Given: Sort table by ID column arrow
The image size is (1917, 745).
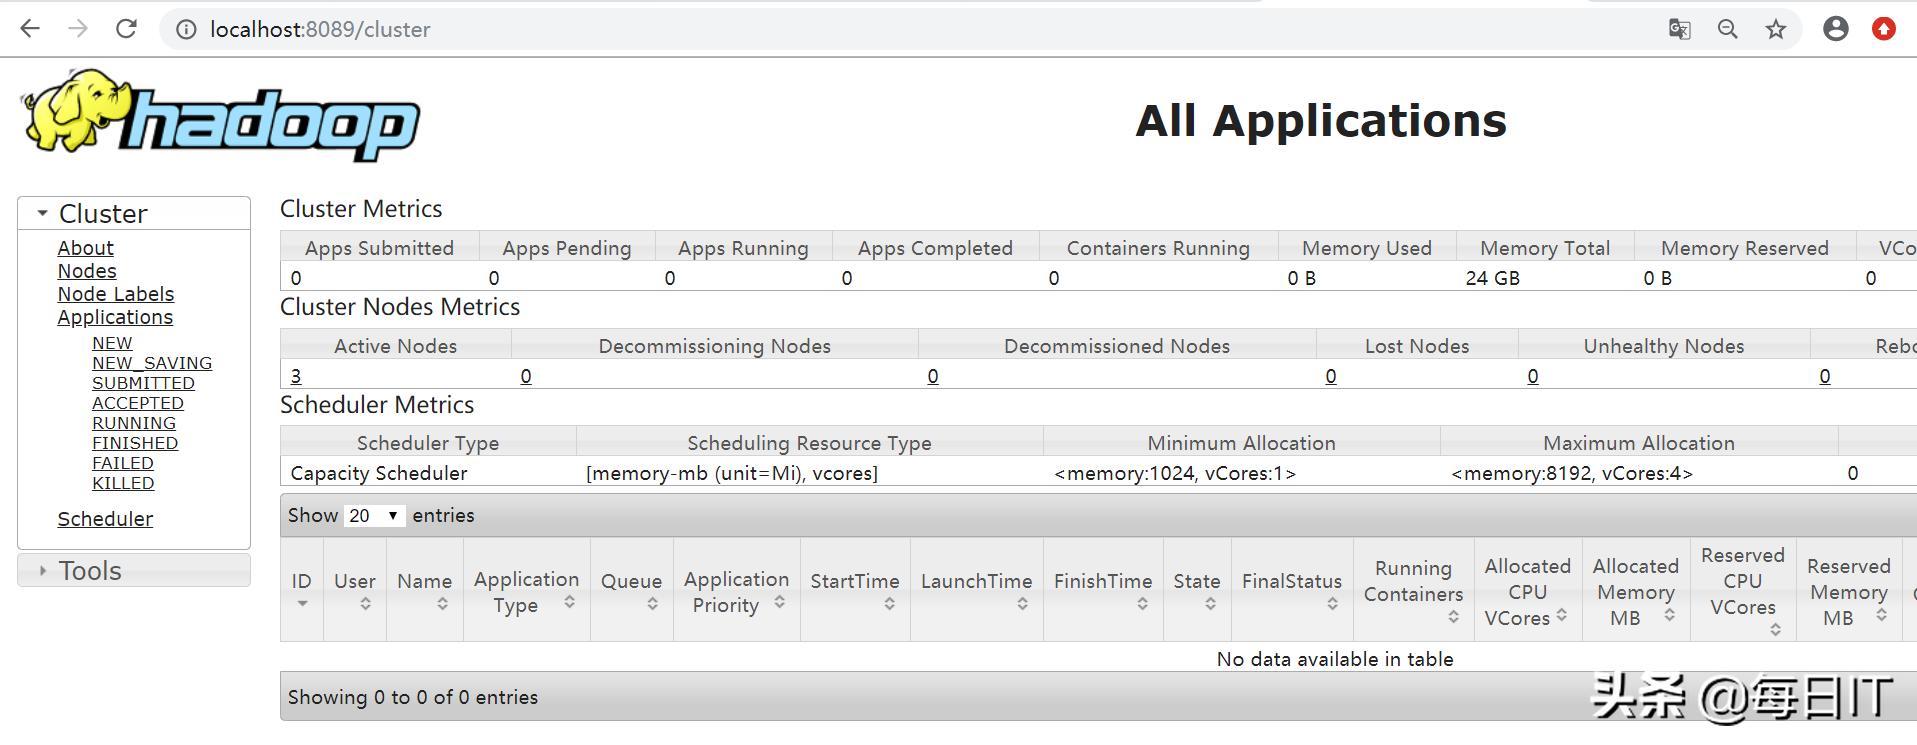Looking at the screenshot, I should (x=302, y=604).
